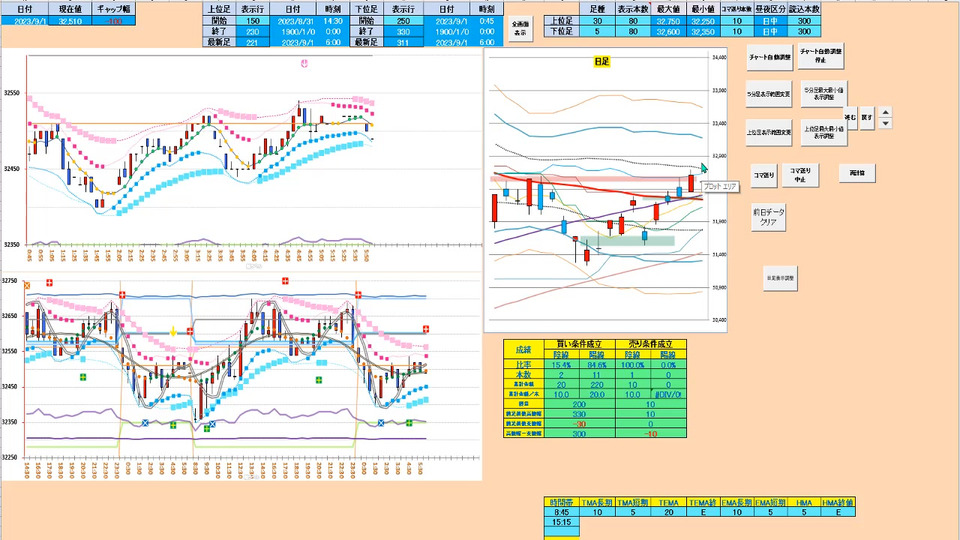Click the 上位足最大最小値 表示調整 button
This screenshot has width=960, height=540.
(x=824, y=132)
